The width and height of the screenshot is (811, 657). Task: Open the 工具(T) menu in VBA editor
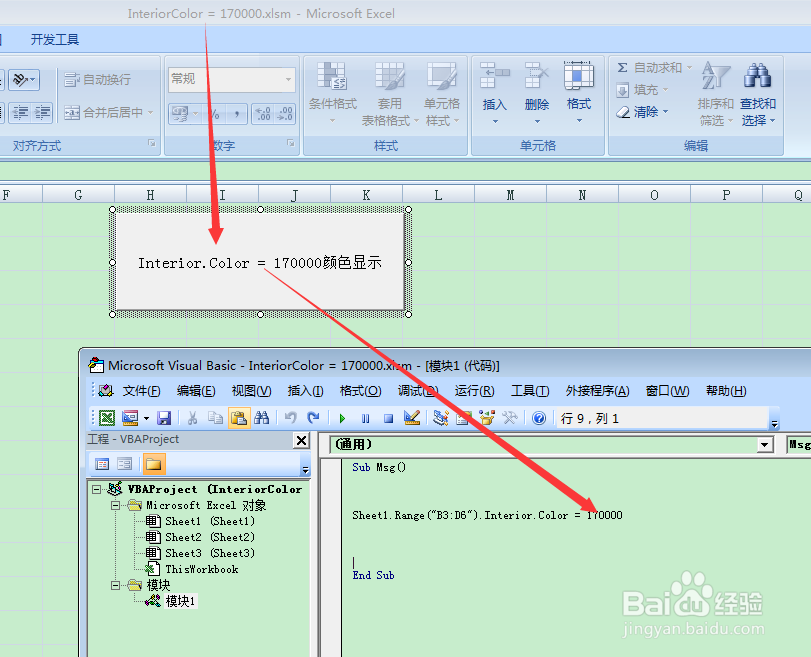point(530,391)
